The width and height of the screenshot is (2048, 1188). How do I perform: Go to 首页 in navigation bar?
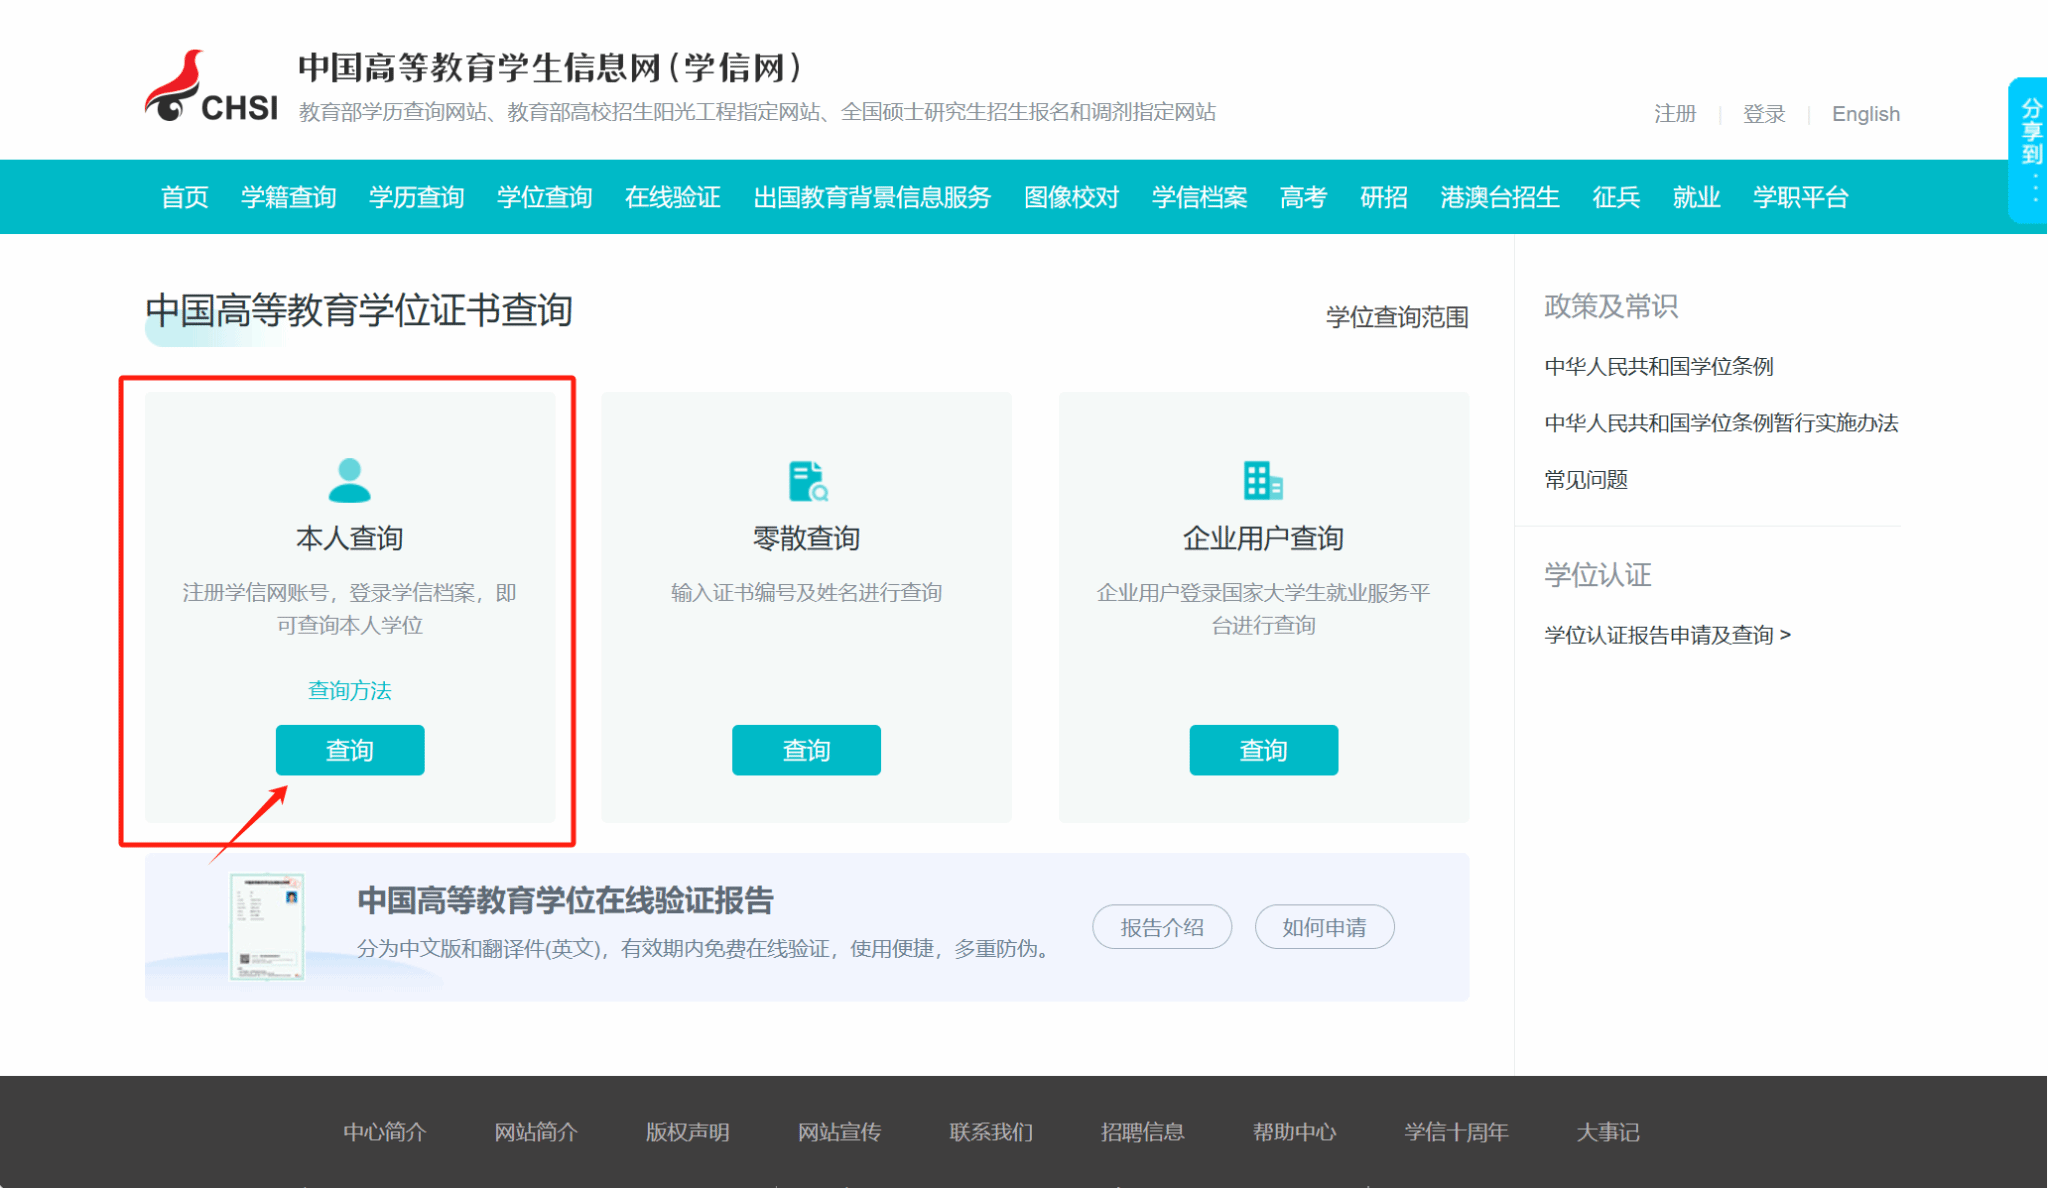(x=185, y=197)
